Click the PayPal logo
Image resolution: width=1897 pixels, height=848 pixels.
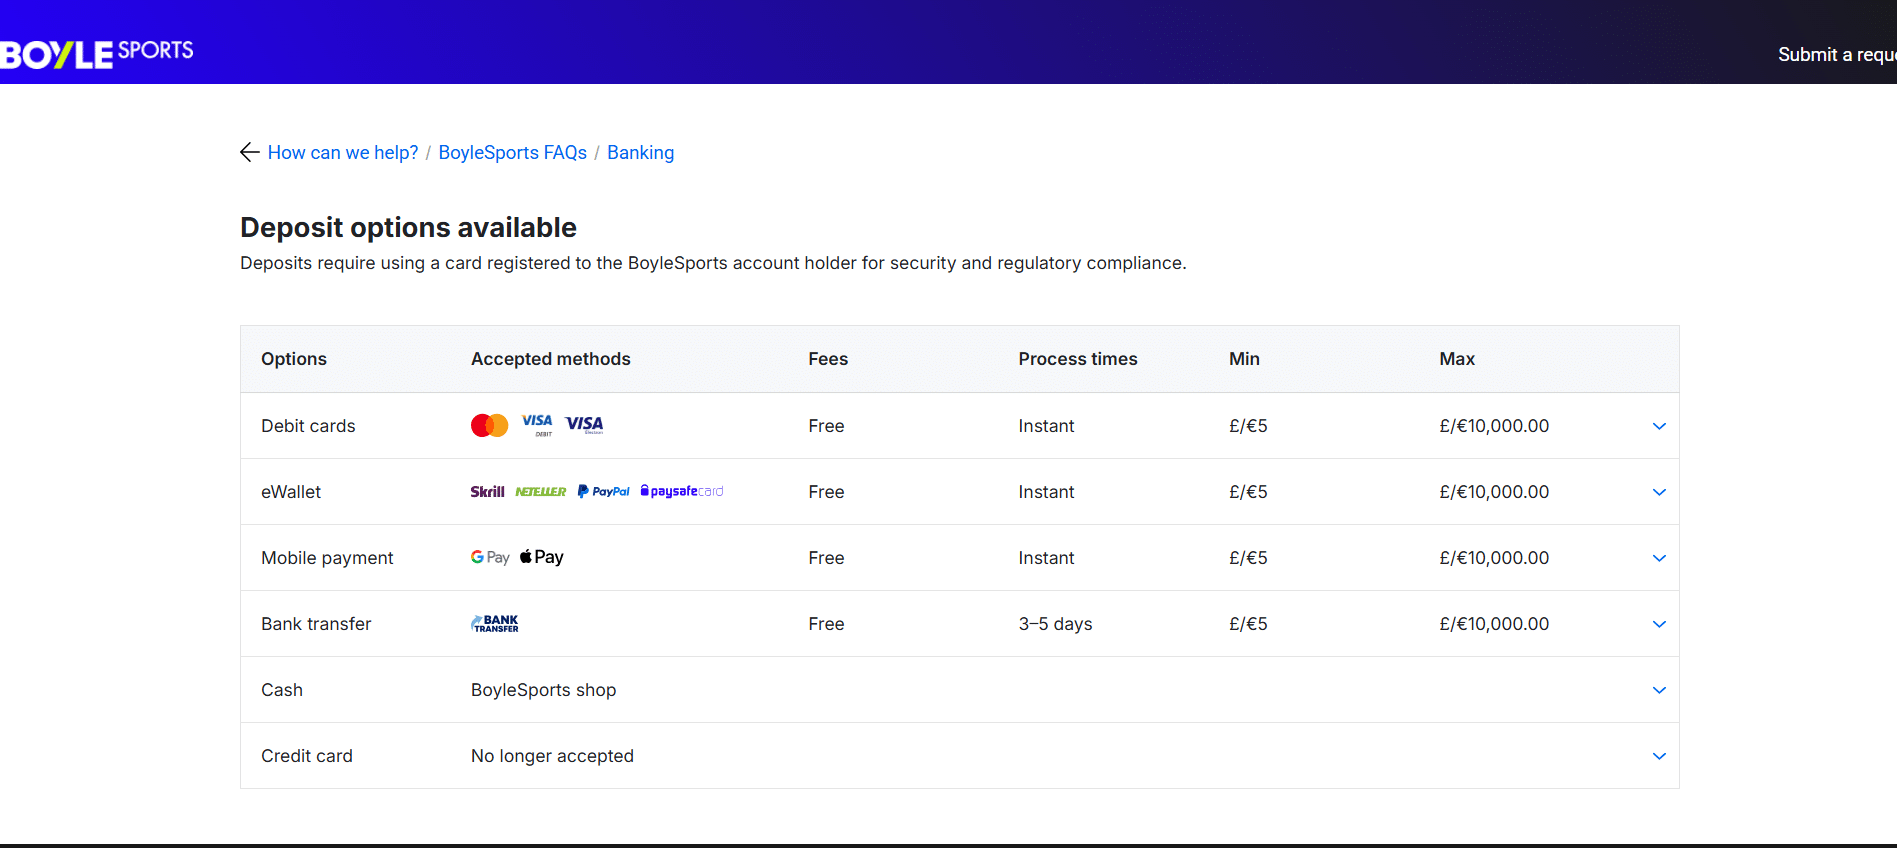coord(604,492)
